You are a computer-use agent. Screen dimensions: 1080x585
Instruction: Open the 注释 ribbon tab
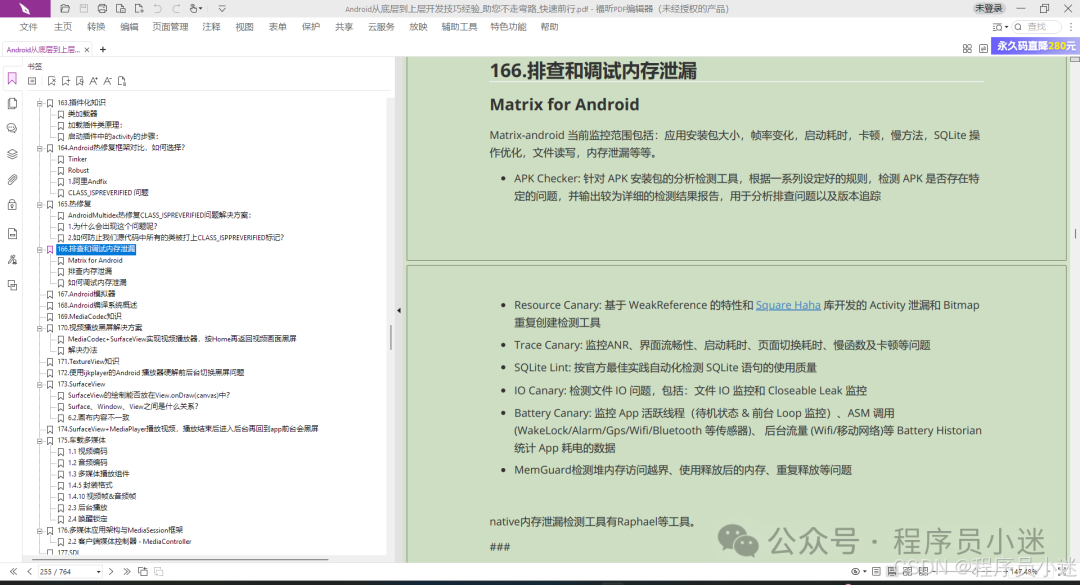[x=211, y=27]
